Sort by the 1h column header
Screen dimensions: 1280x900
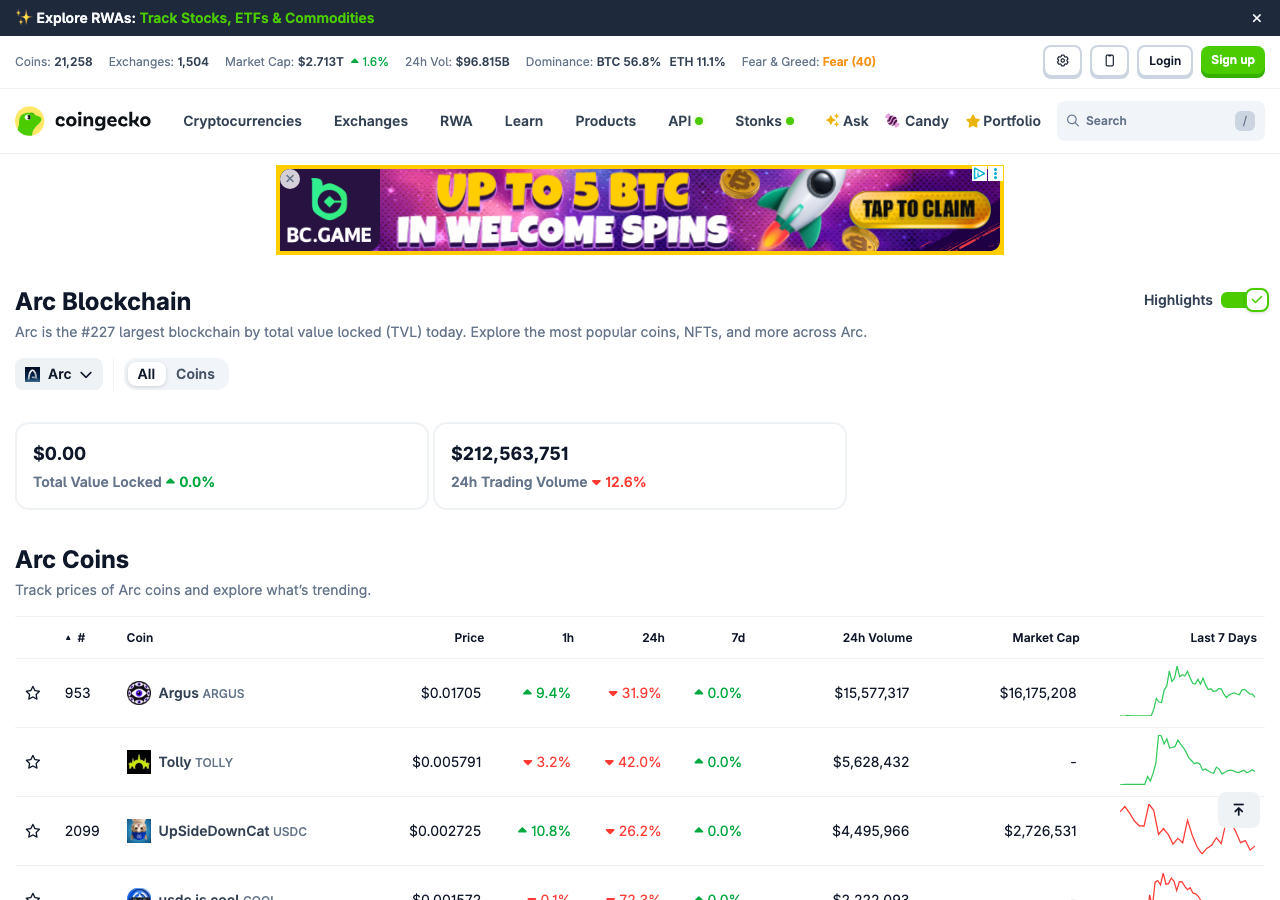tap(568, 638)
